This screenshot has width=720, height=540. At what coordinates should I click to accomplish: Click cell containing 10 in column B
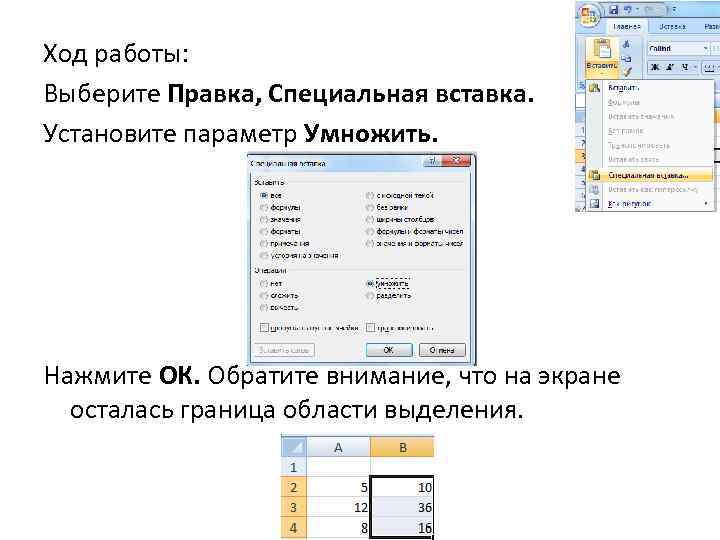point(402,487)
